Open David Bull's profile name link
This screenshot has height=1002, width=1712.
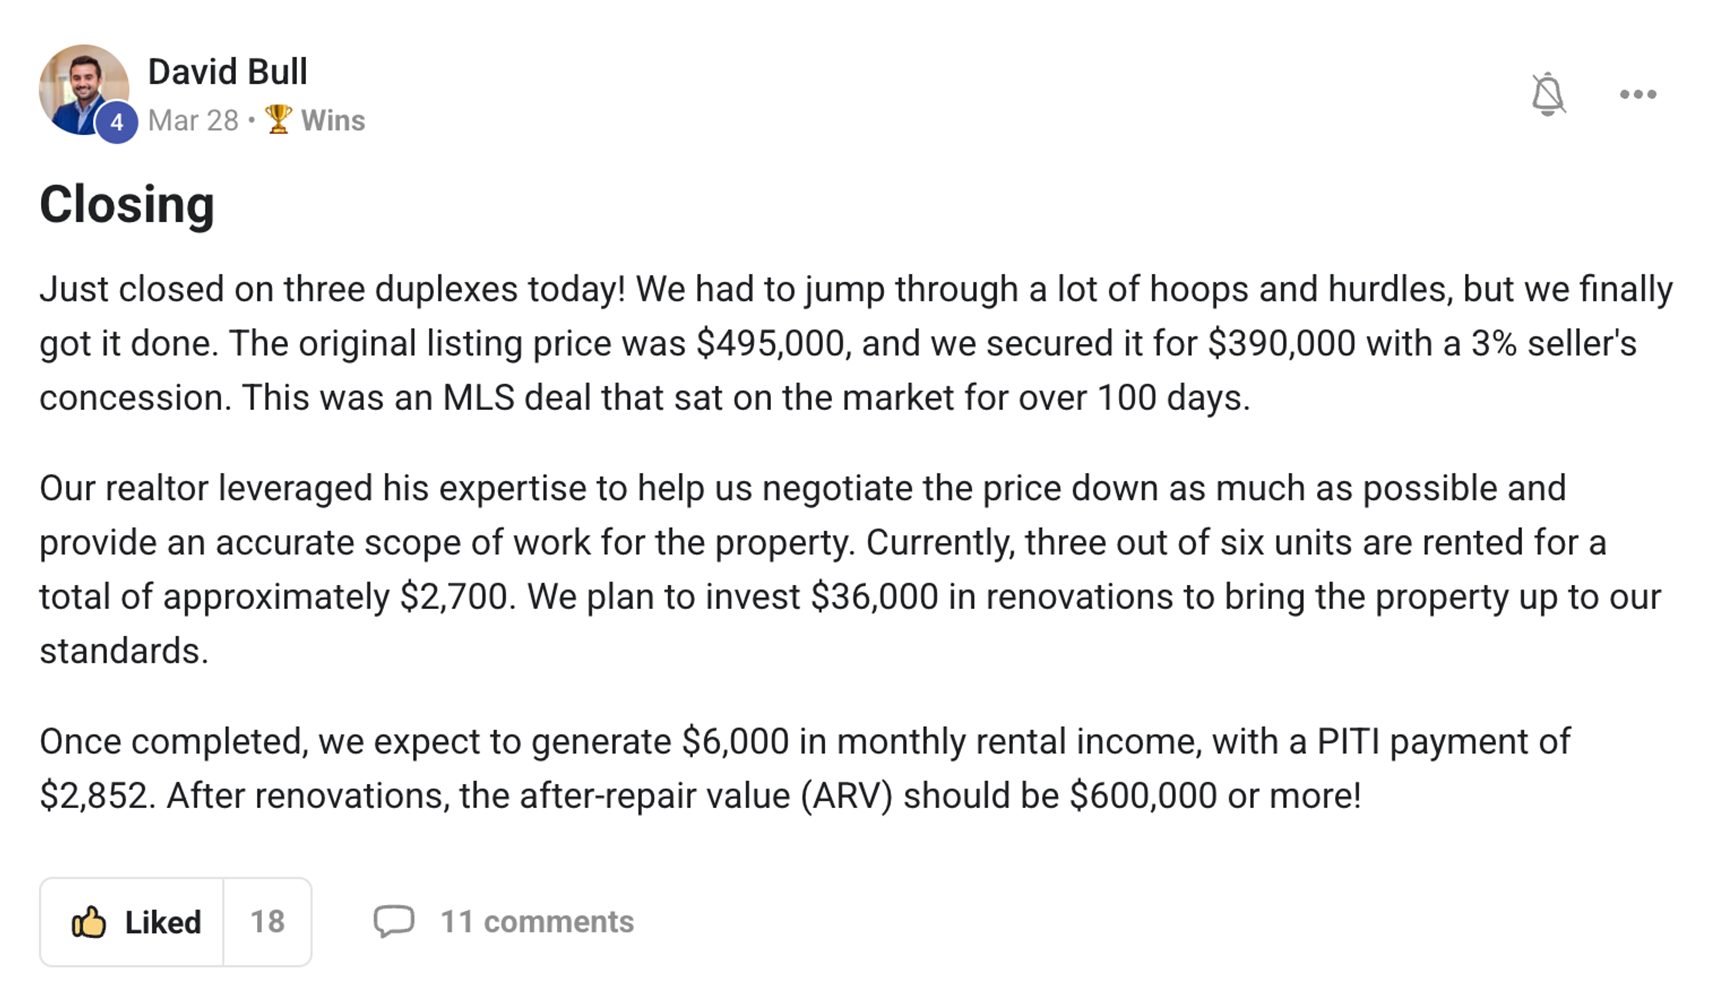click(228, 72)
